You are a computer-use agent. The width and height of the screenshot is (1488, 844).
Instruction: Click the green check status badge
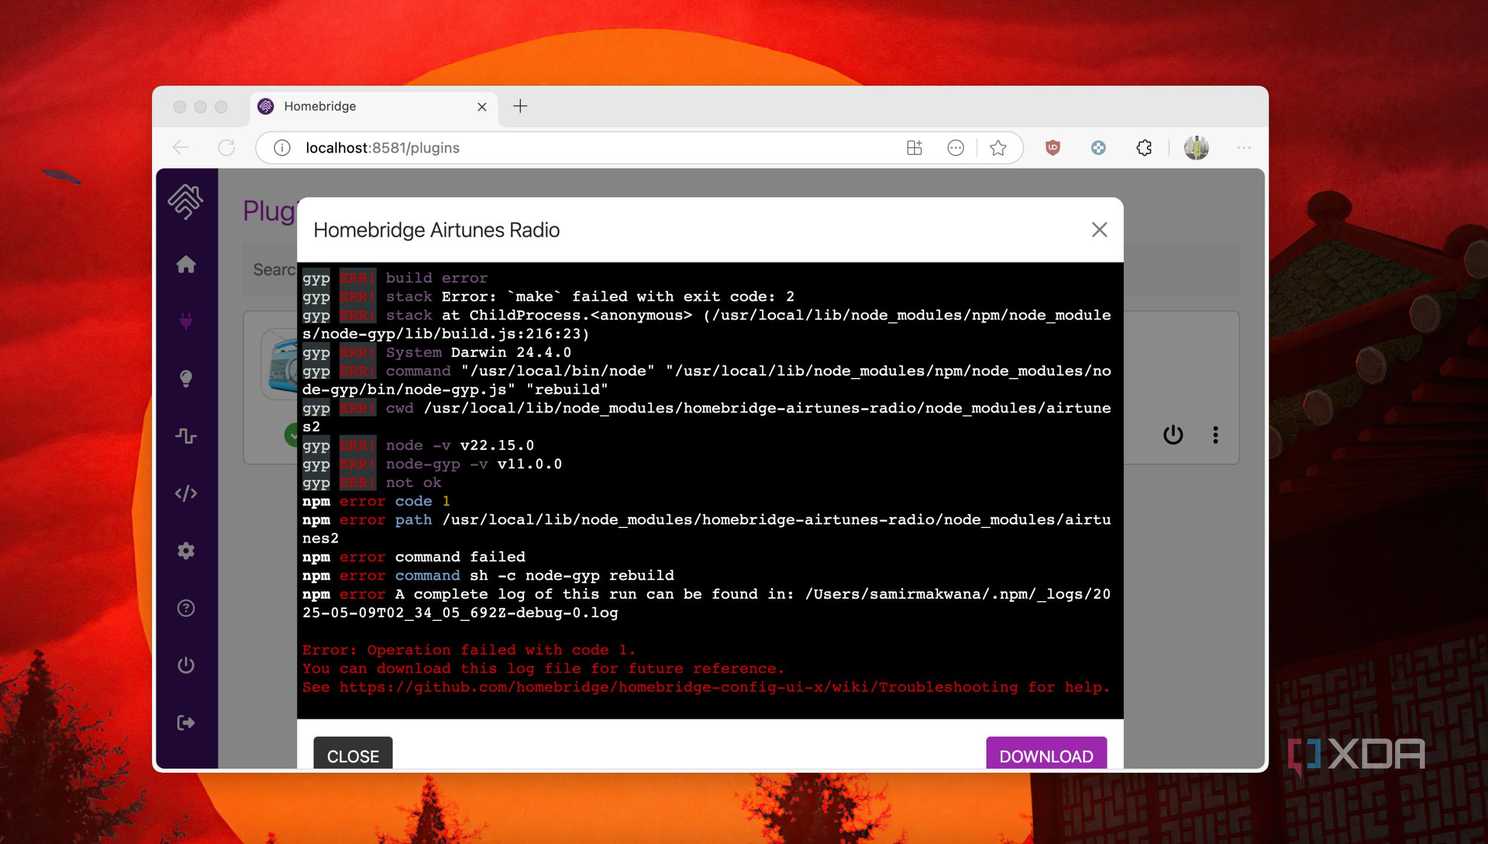point(291,435)
